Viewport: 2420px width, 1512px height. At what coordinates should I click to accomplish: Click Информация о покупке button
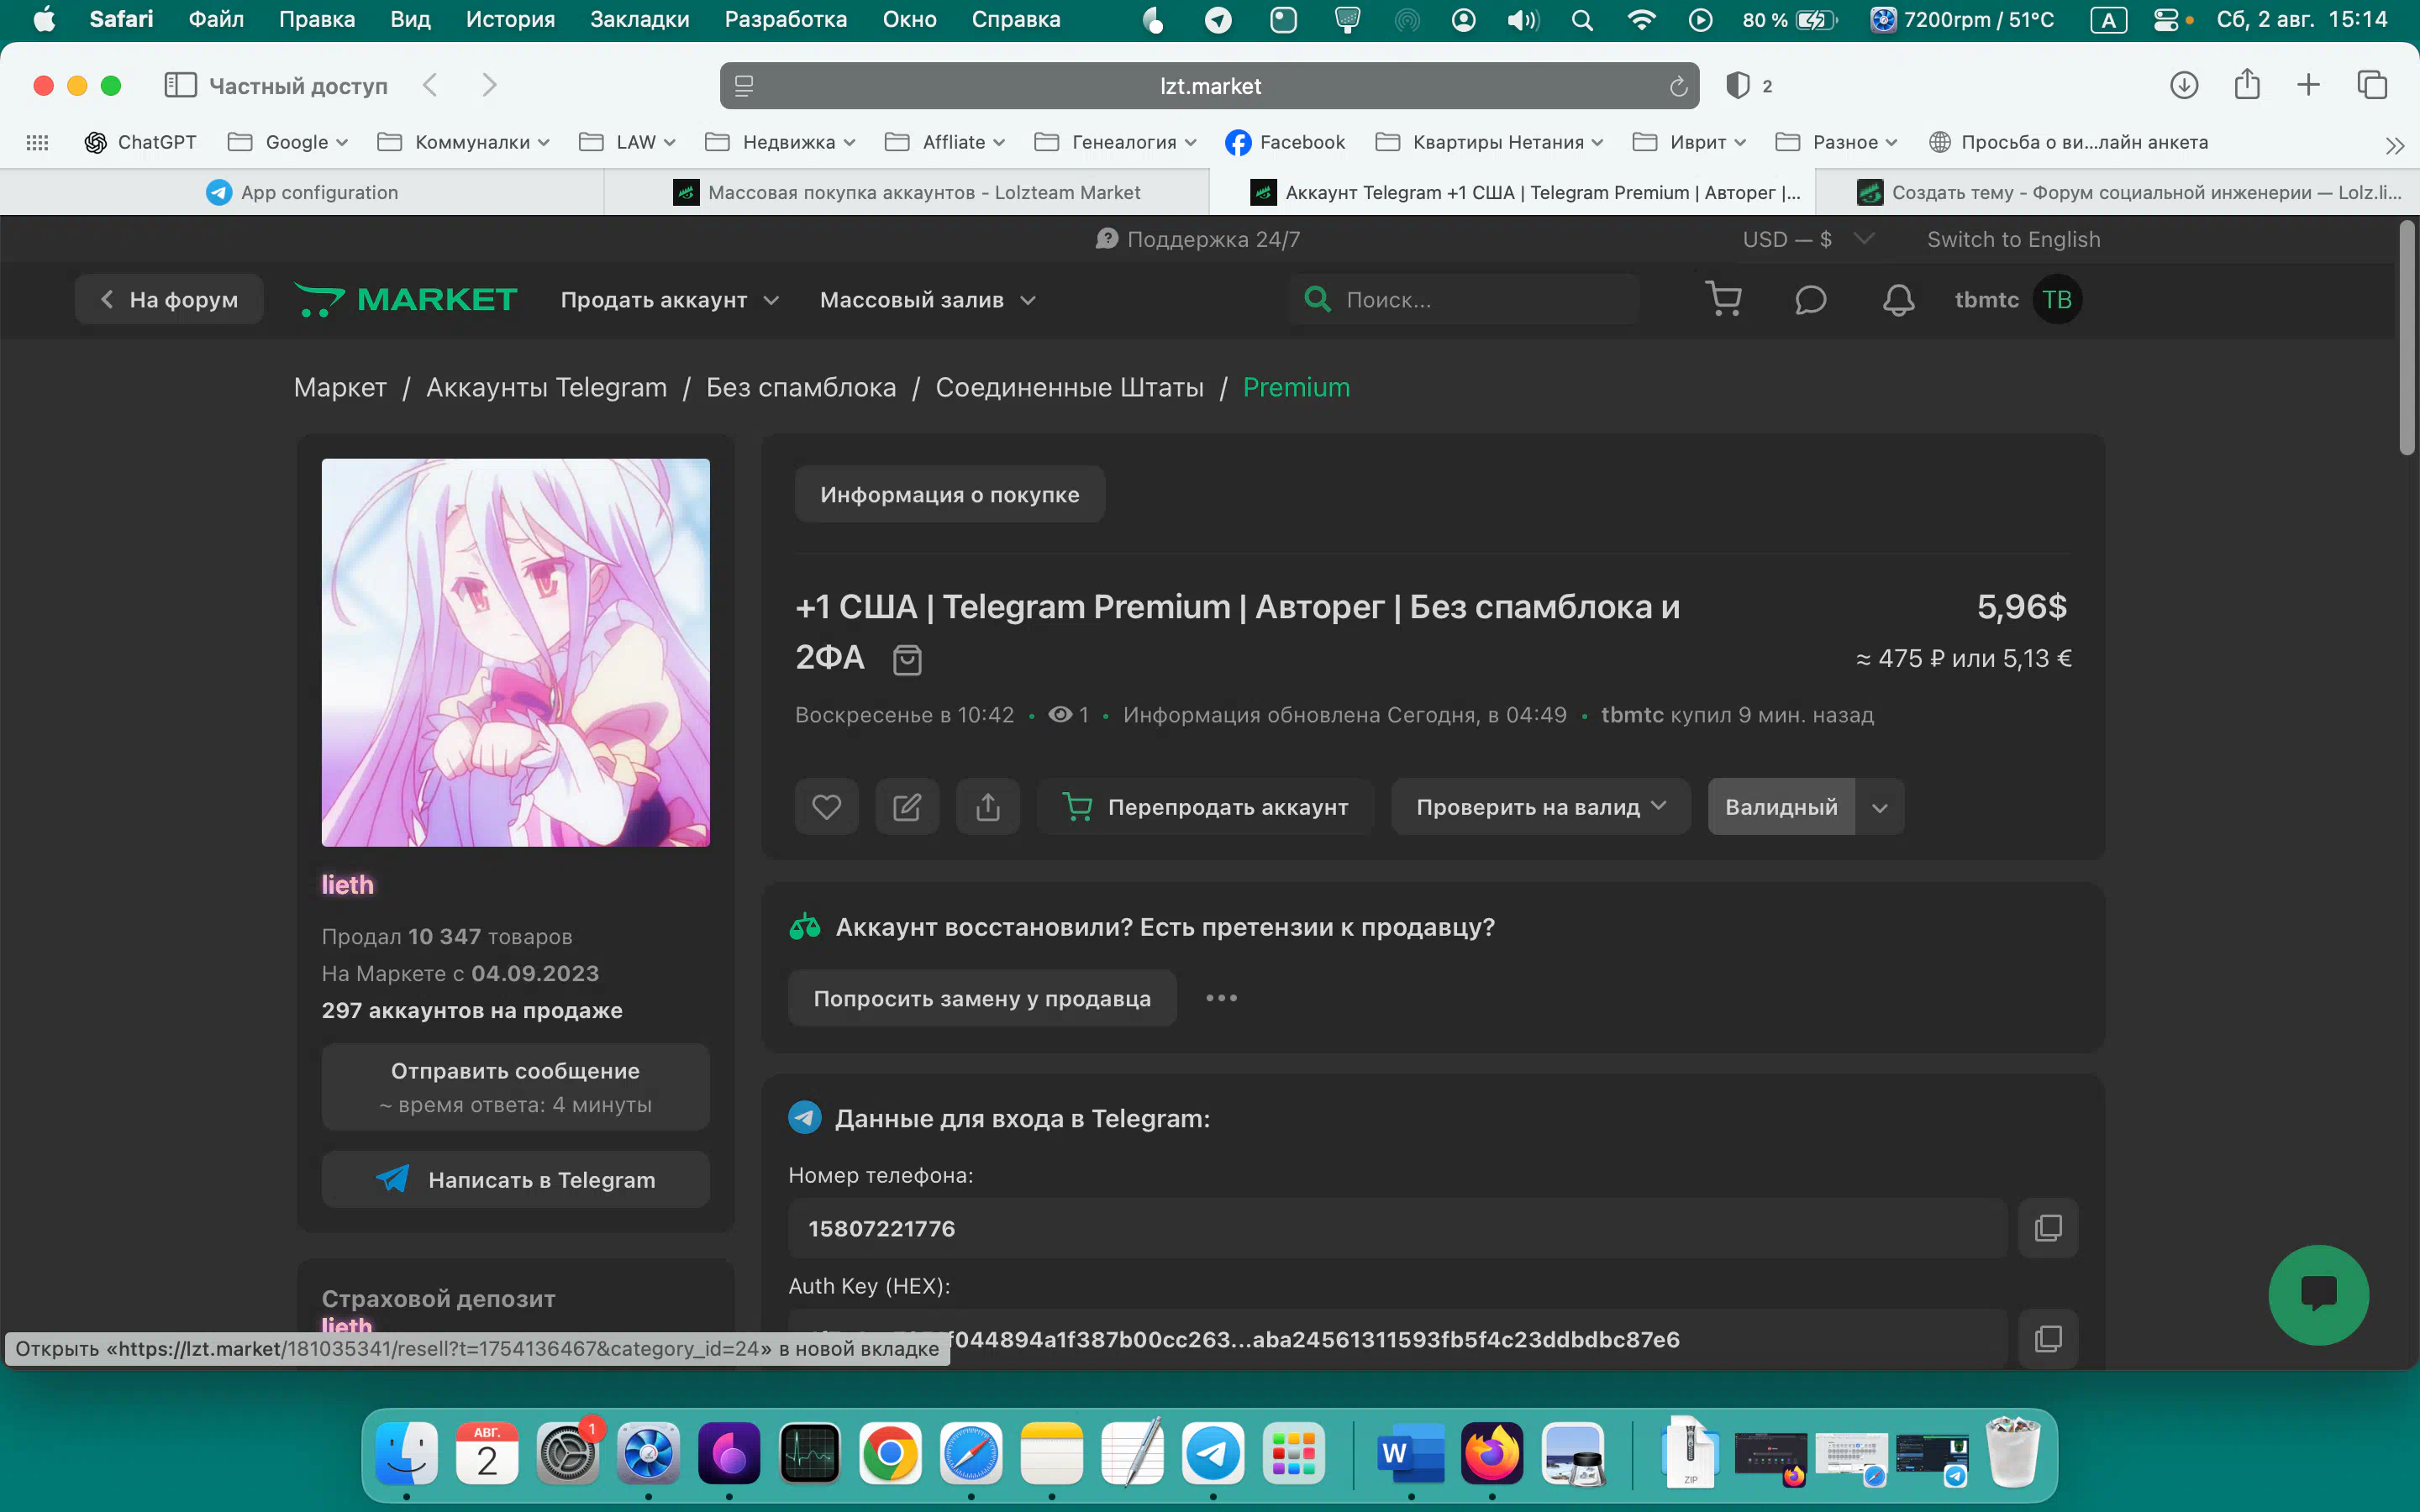[949, 494]
